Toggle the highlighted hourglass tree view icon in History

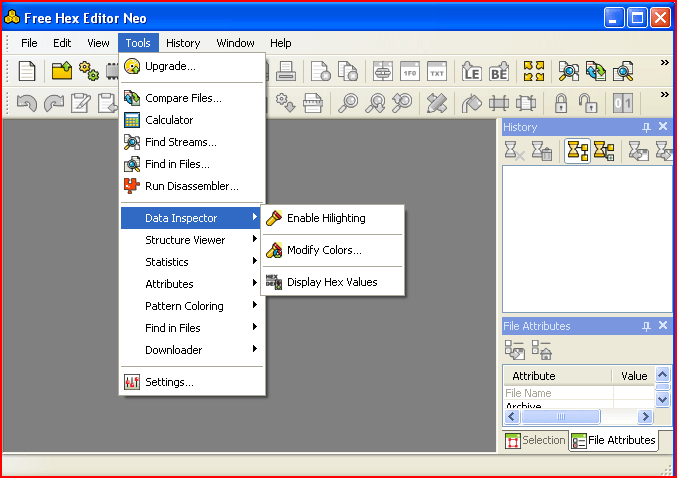click(x=577, y=151)
